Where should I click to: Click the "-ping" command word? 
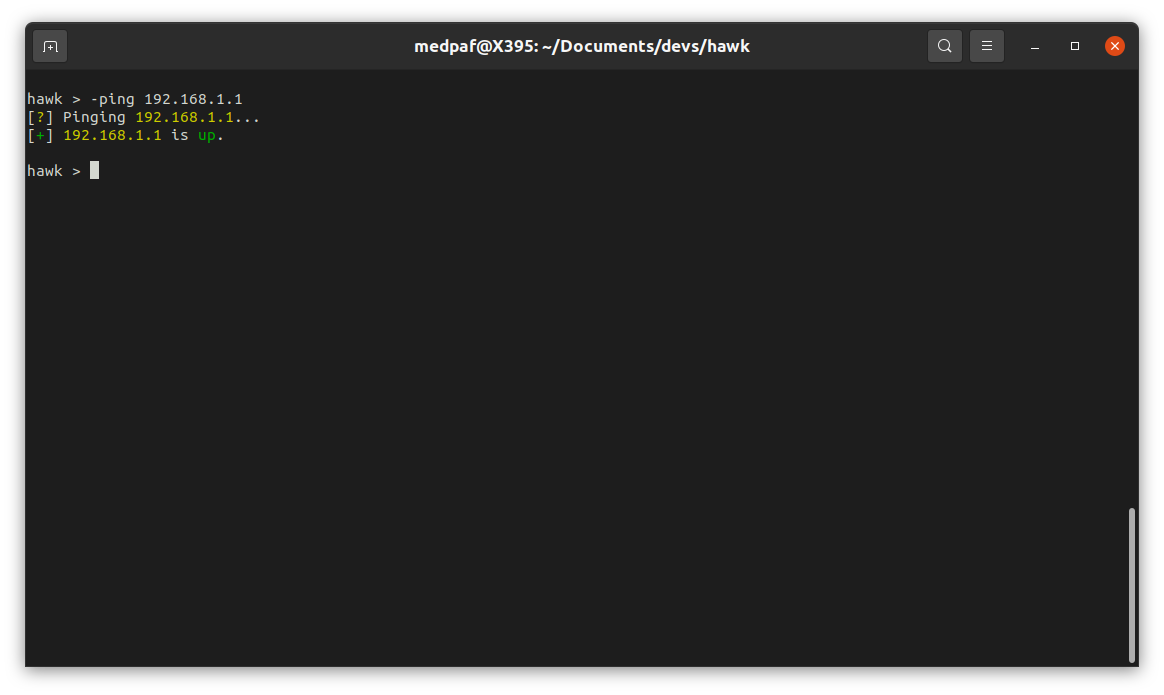pyautogui.click(x=112, y=99)
